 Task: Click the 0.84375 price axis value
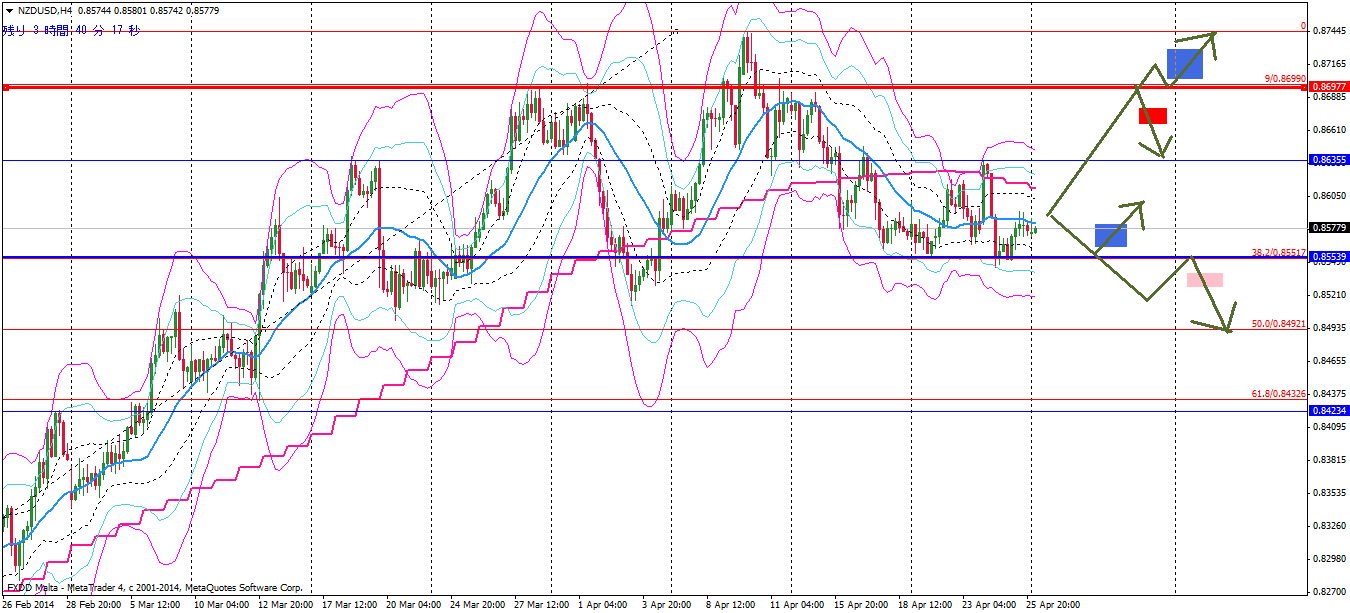coord(1329,394)
